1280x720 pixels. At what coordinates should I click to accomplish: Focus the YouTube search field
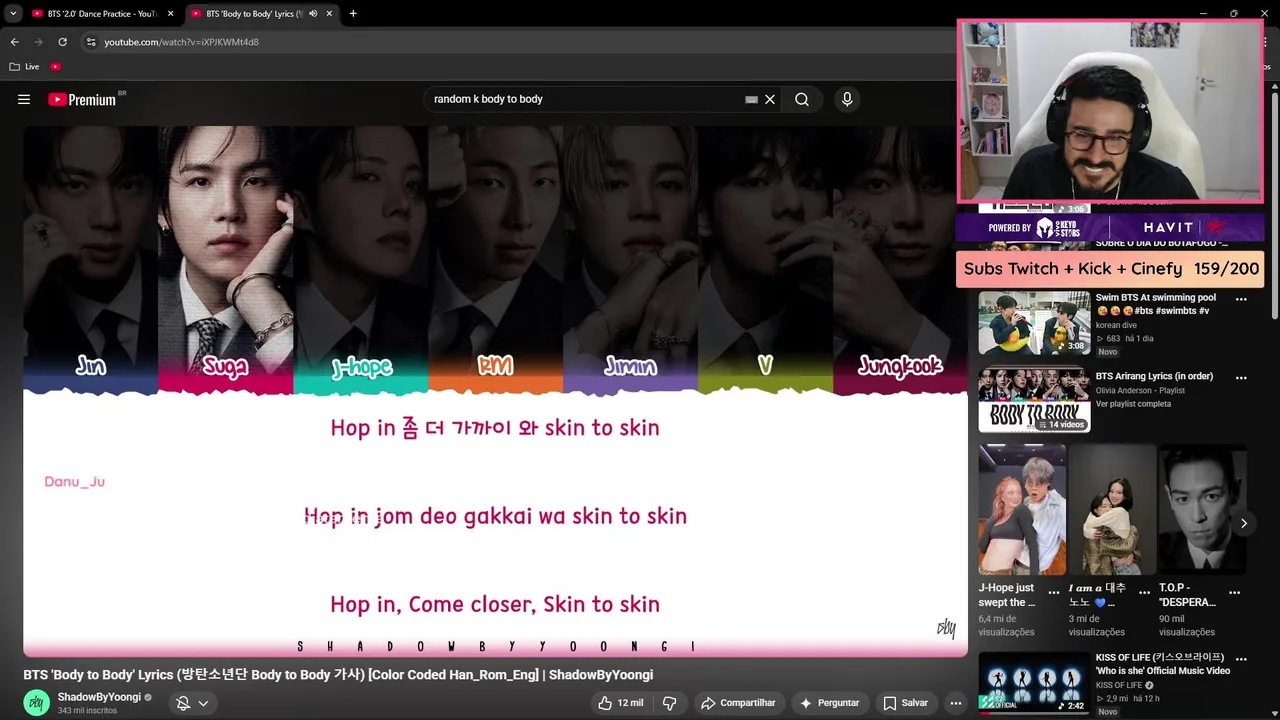pos(588,99)
